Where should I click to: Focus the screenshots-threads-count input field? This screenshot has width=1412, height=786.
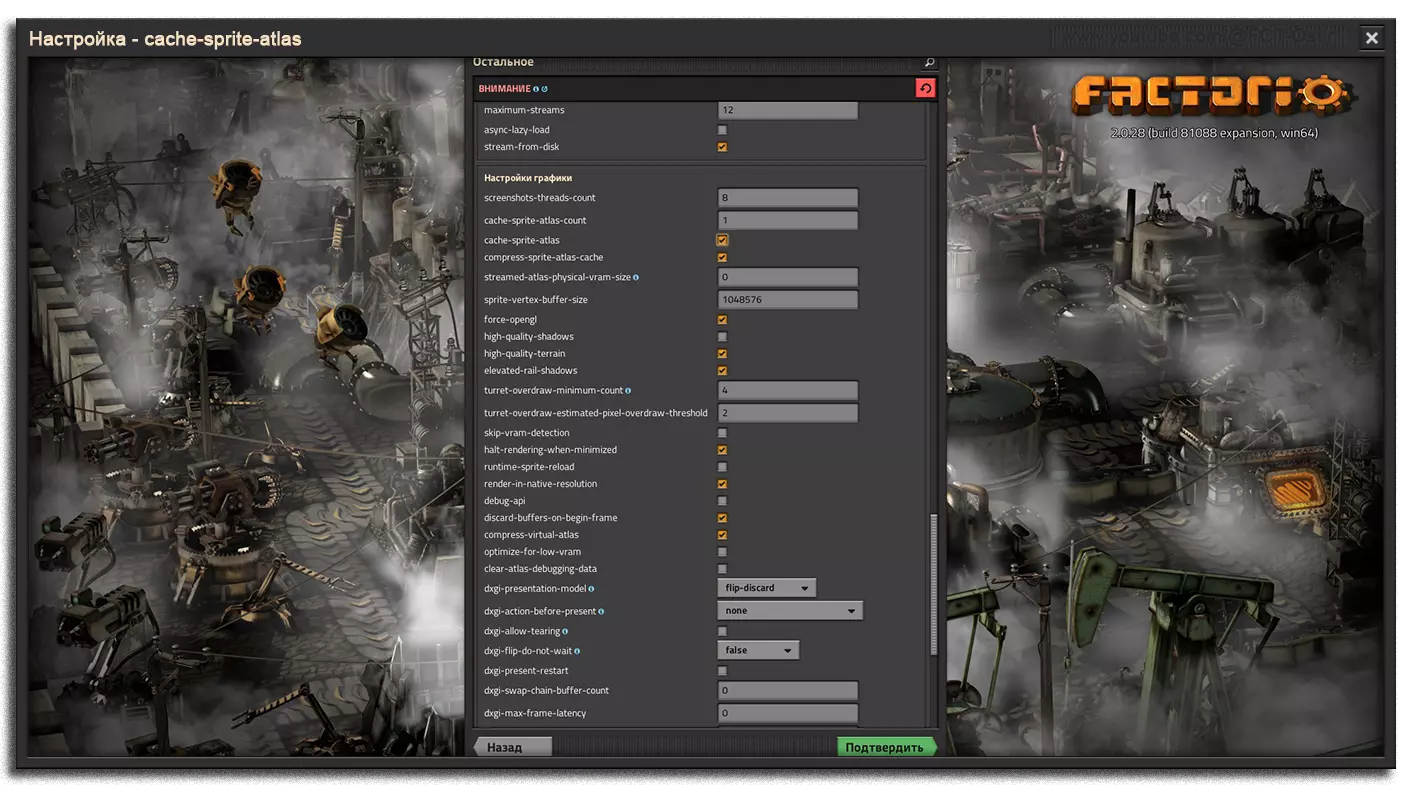[787, 198]
